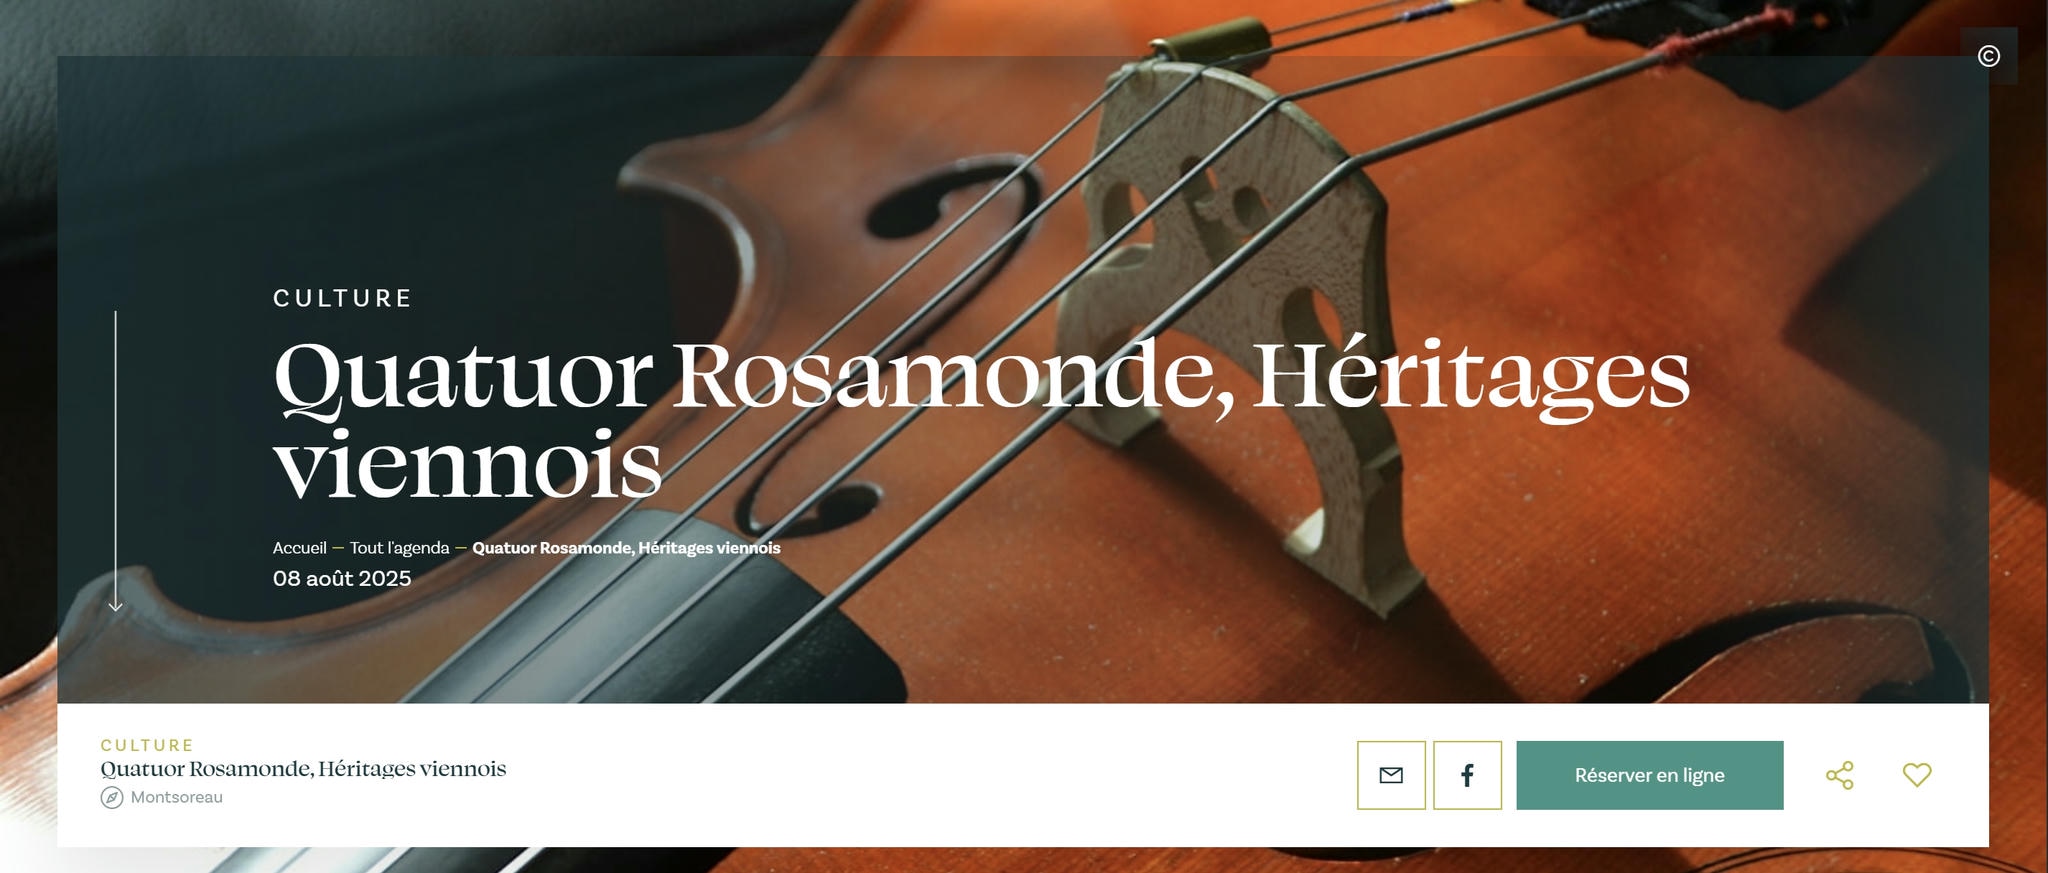
Task: Click the date 08 août 2025
Action: pyautogui.click(x=342, y=579)
